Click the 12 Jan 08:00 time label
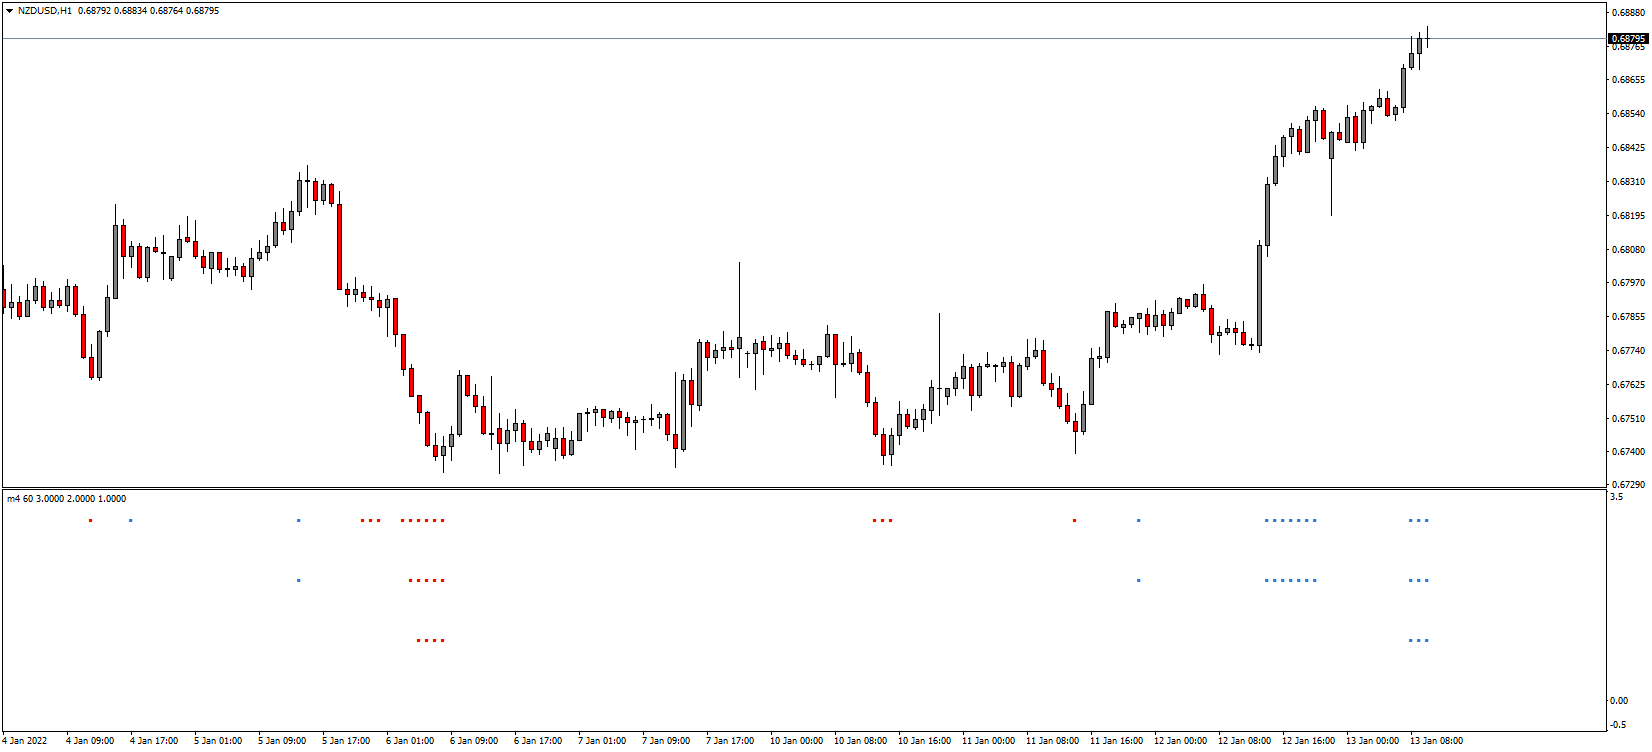 click(x=1244, y=741)
